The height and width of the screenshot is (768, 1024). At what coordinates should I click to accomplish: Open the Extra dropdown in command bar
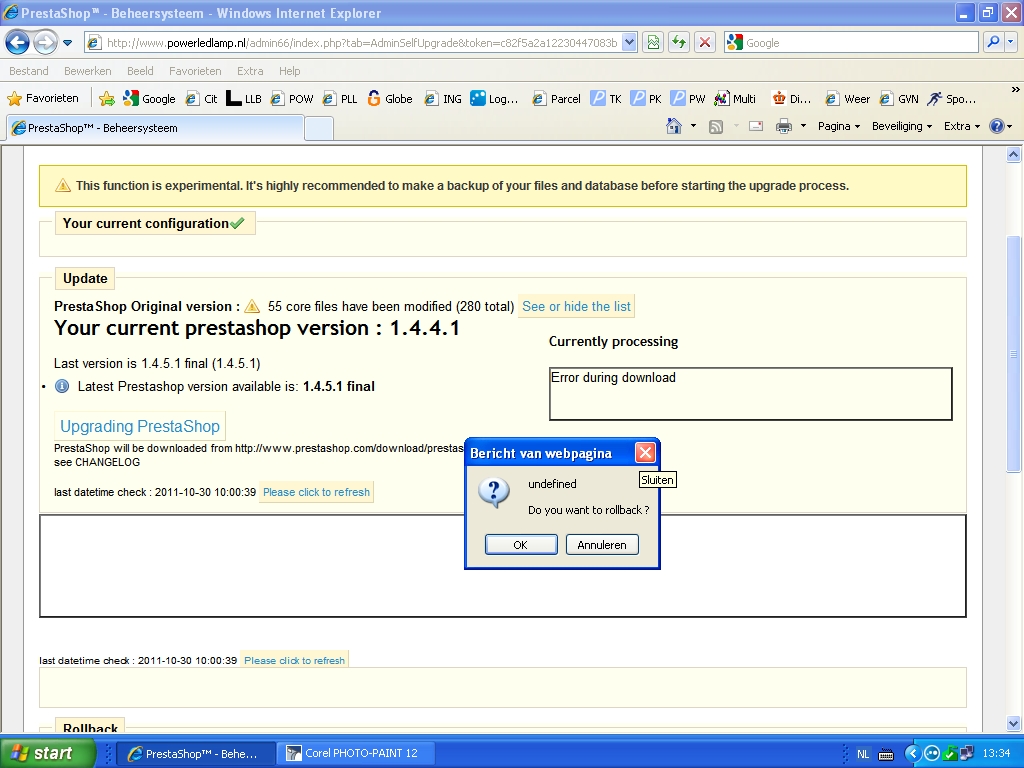[x=961, y=126]
